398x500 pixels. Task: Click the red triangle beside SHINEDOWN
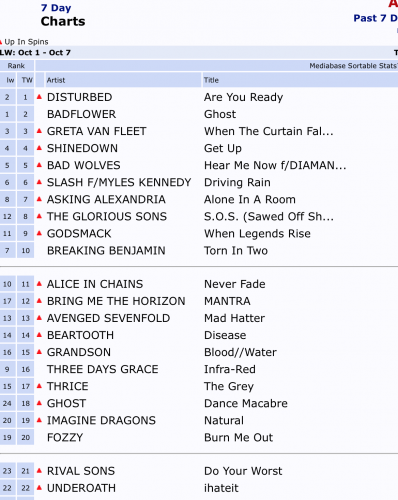click(x=39, y=148)
